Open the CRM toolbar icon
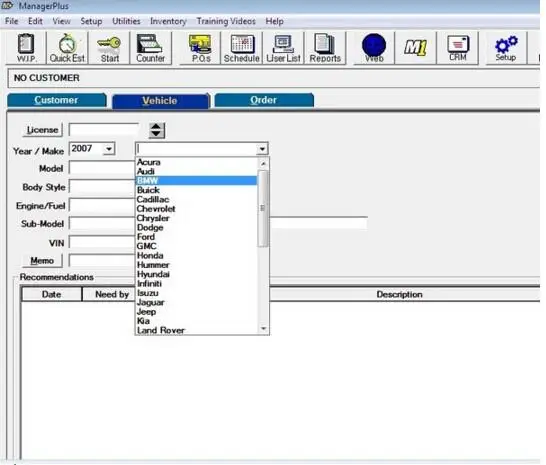 pos(458,48)
